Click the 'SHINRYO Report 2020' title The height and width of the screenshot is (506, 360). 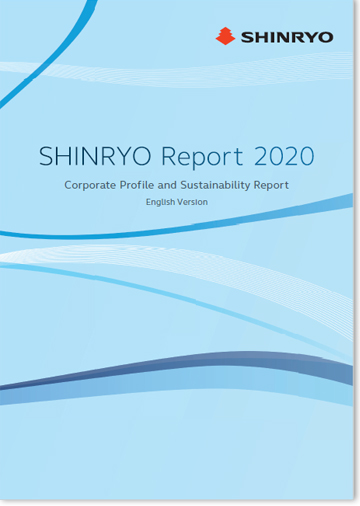point(177,156)
